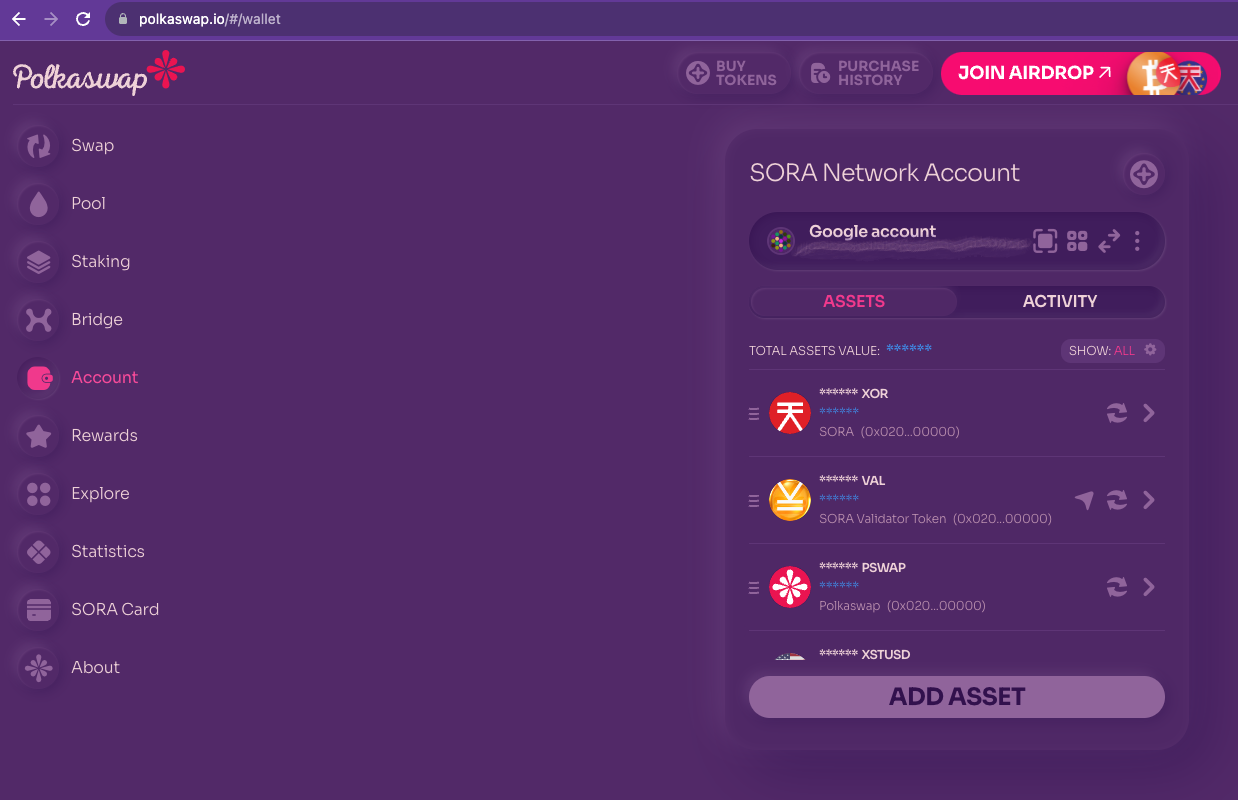Reload the page with the browser refresh icon
Screen dimensions: 1238x800
(83, 19)
